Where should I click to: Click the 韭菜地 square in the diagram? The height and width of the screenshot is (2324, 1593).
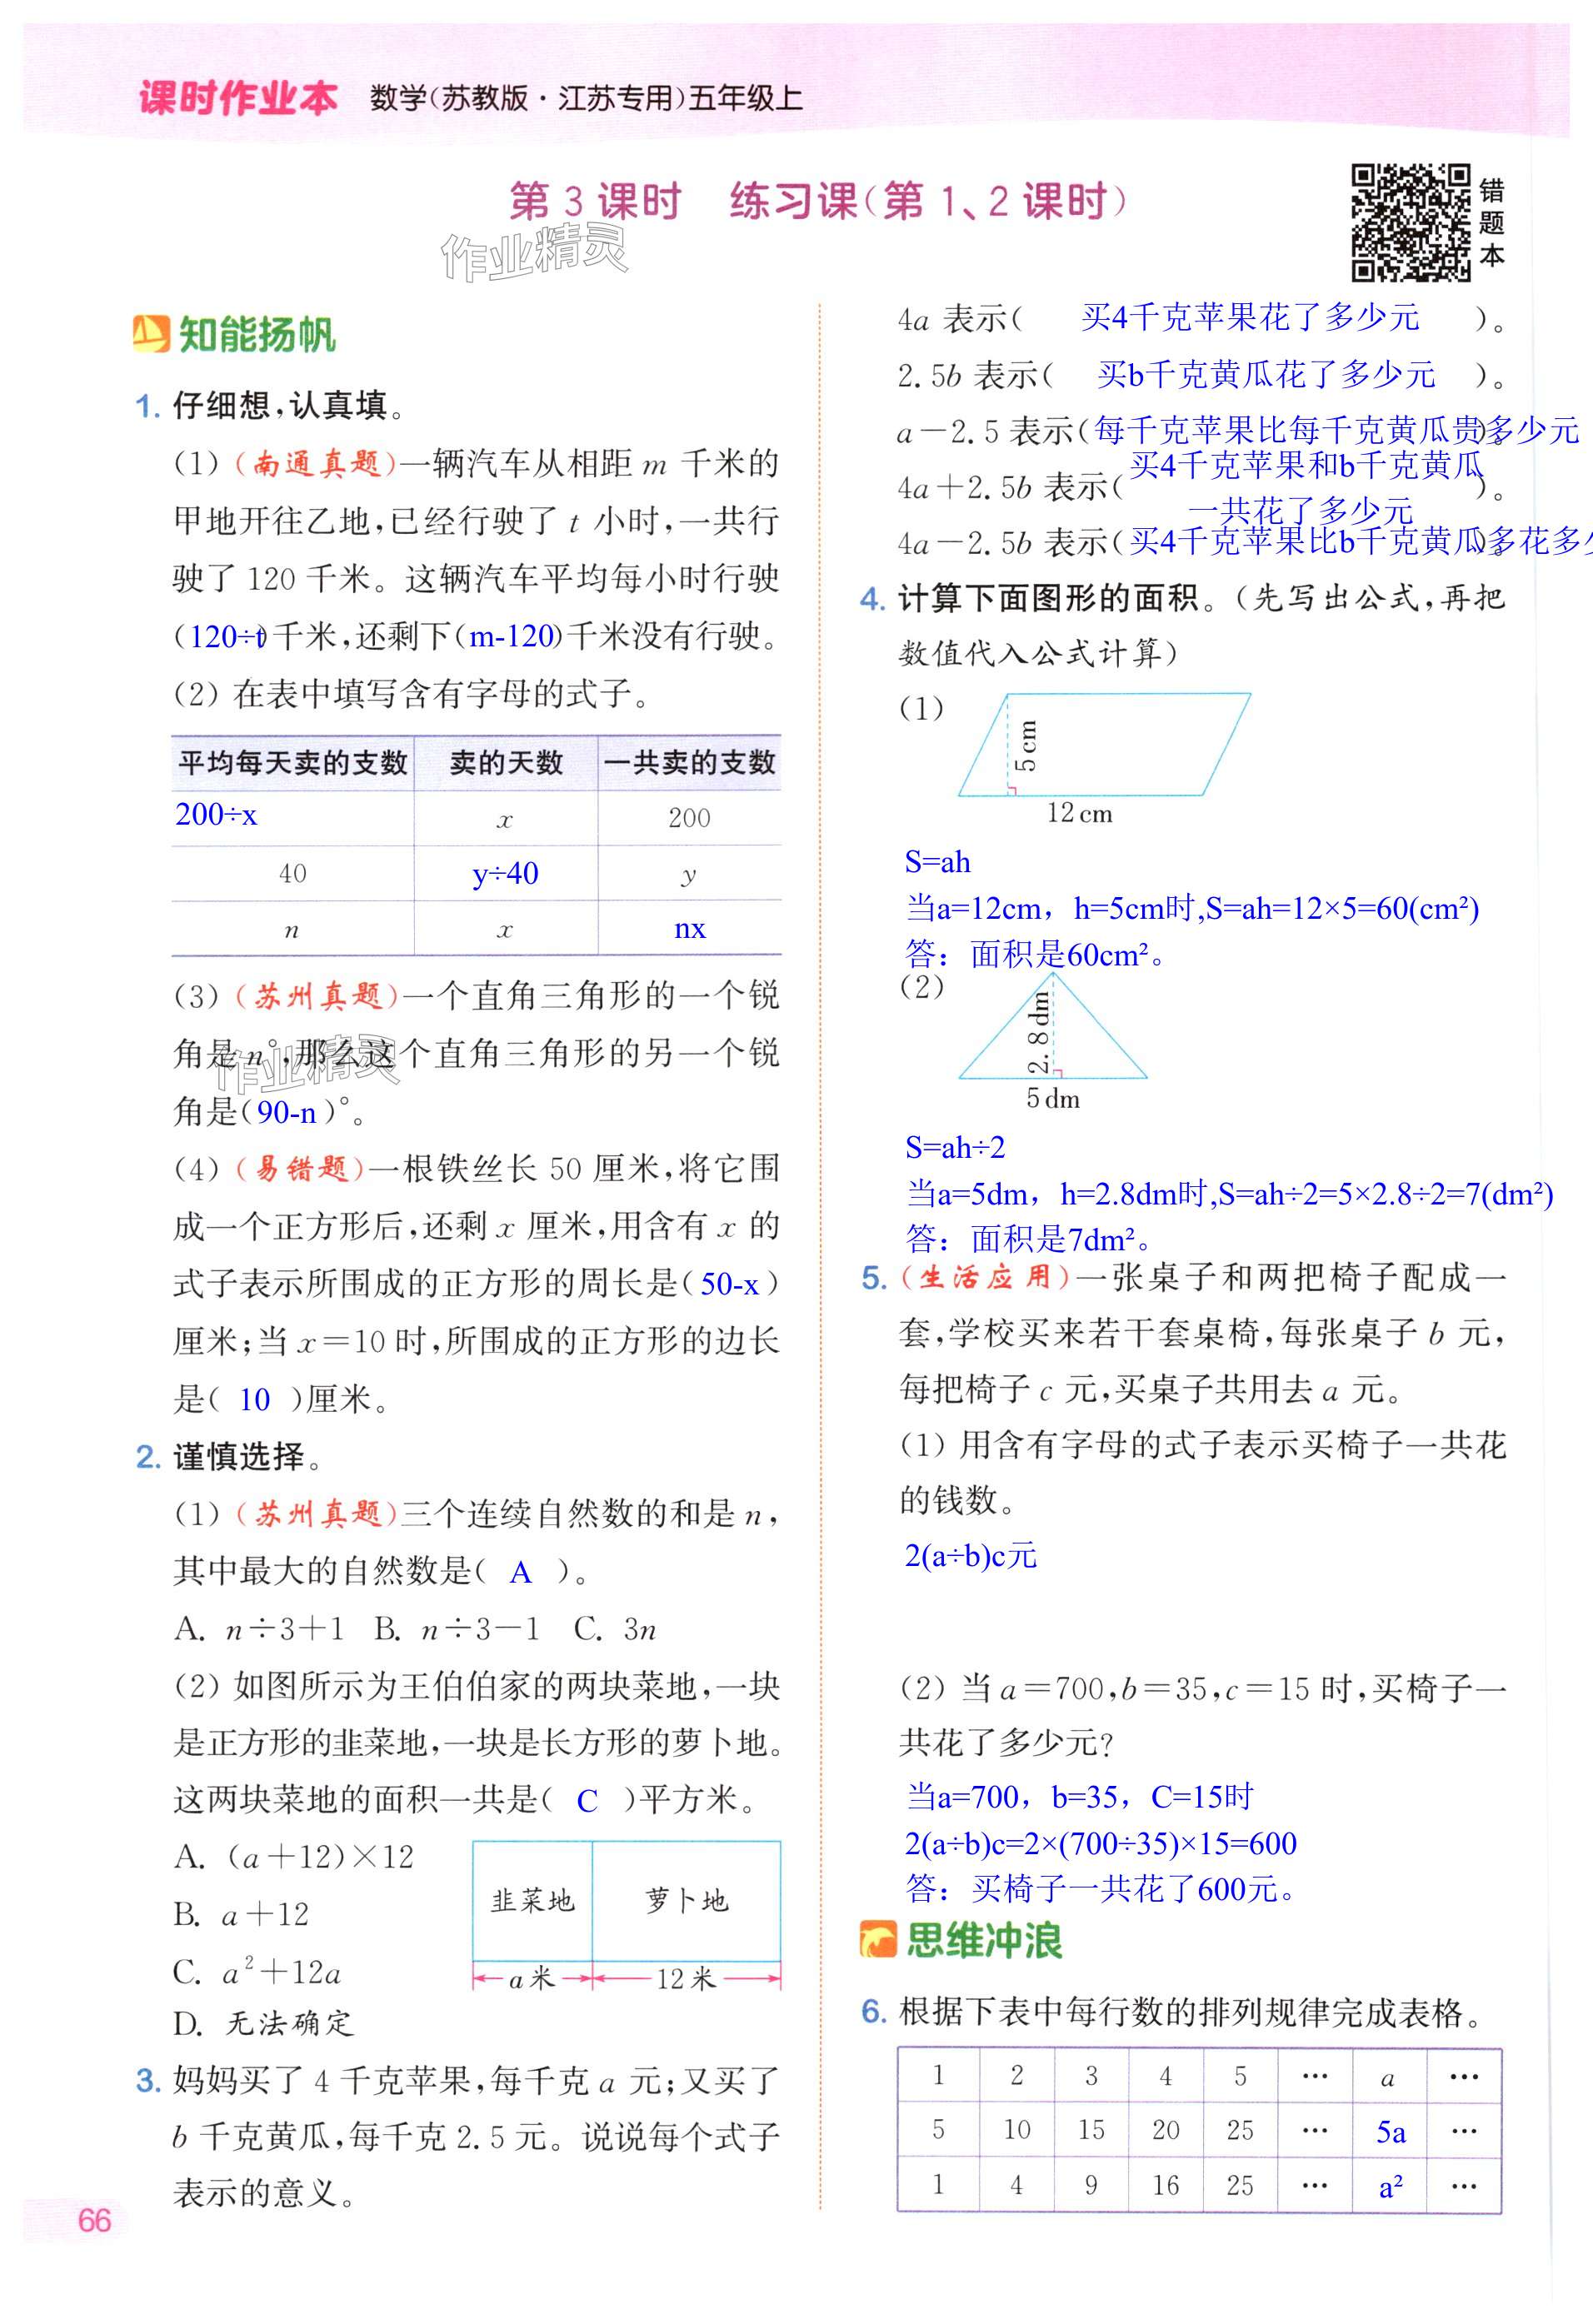[532, 1901]
